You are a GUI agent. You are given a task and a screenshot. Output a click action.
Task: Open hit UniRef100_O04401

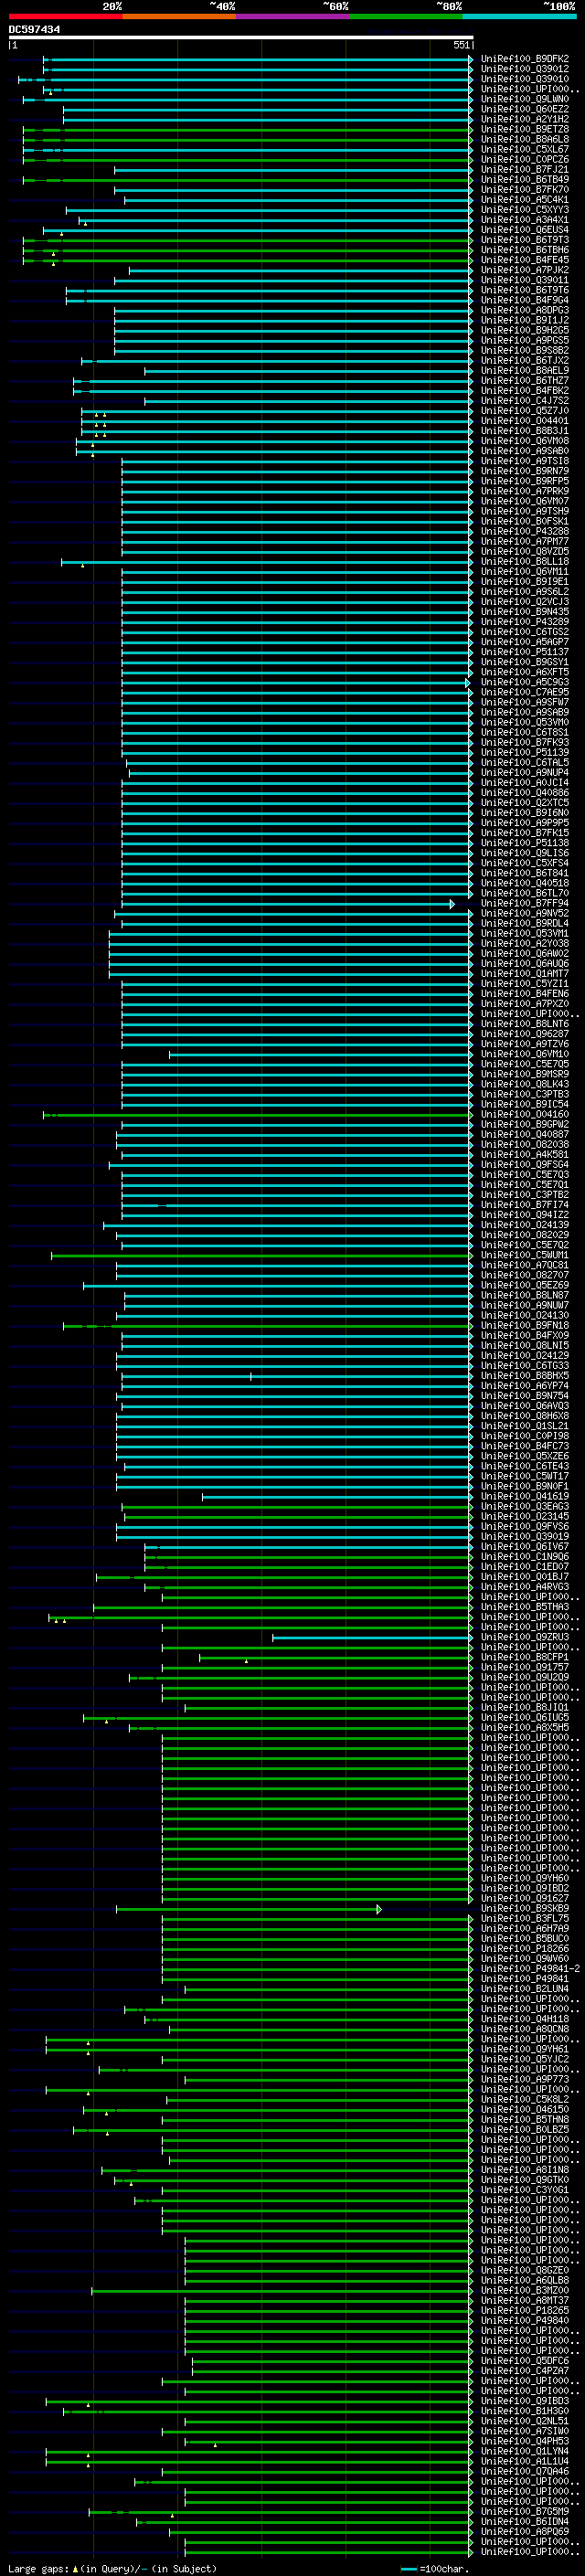tap(525, 421)
